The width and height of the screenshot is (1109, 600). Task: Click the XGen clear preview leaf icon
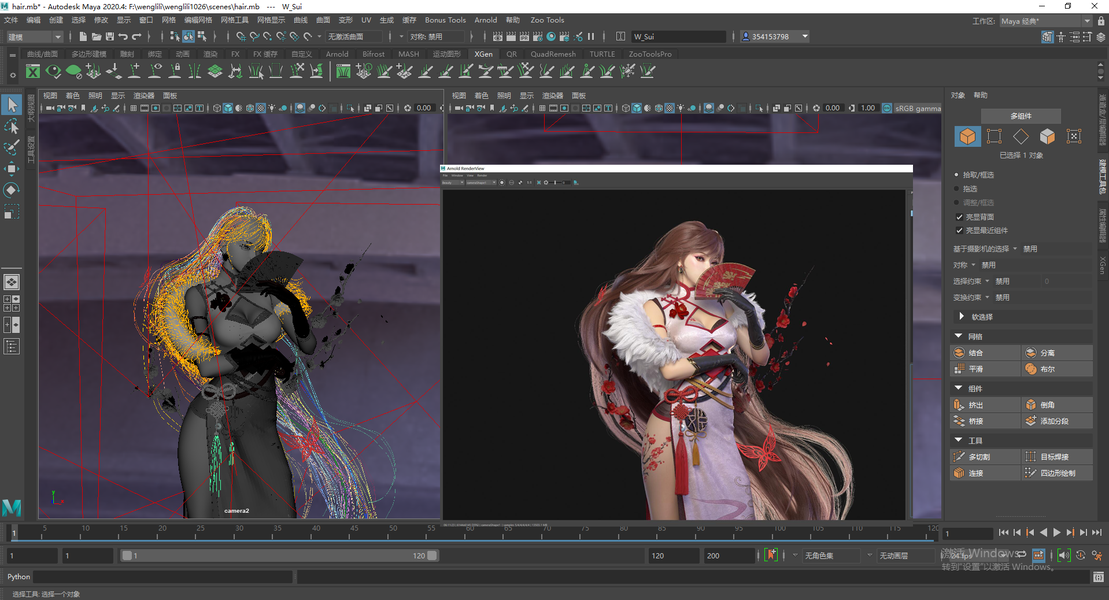tap(73, 71)
